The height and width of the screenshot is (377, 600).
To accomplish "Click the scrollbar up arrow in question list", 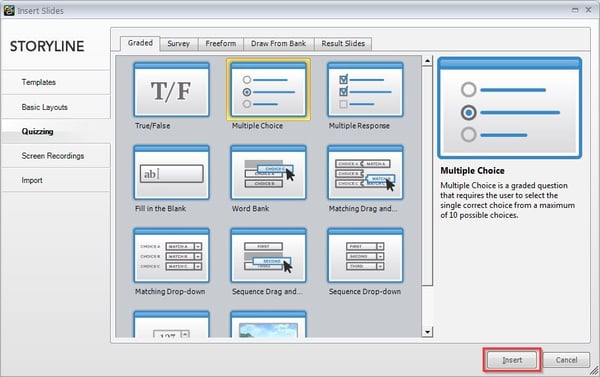I will [427, 60].
